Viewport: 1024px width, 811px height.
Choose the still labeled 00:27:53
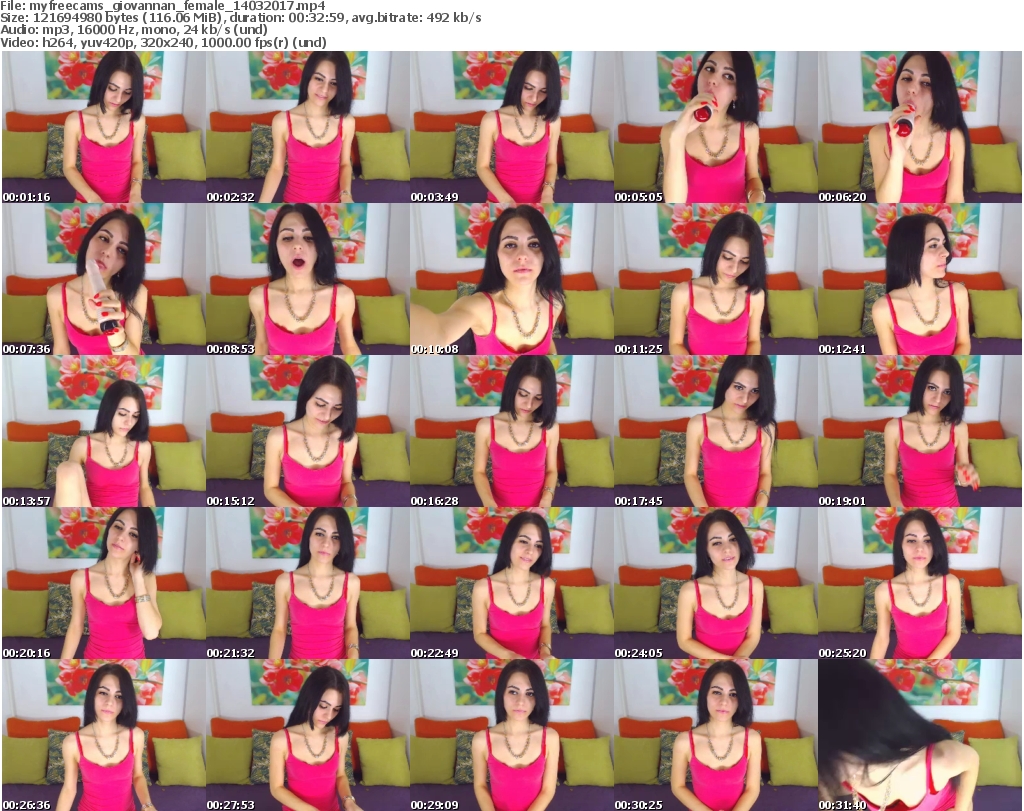click(308, 735)
